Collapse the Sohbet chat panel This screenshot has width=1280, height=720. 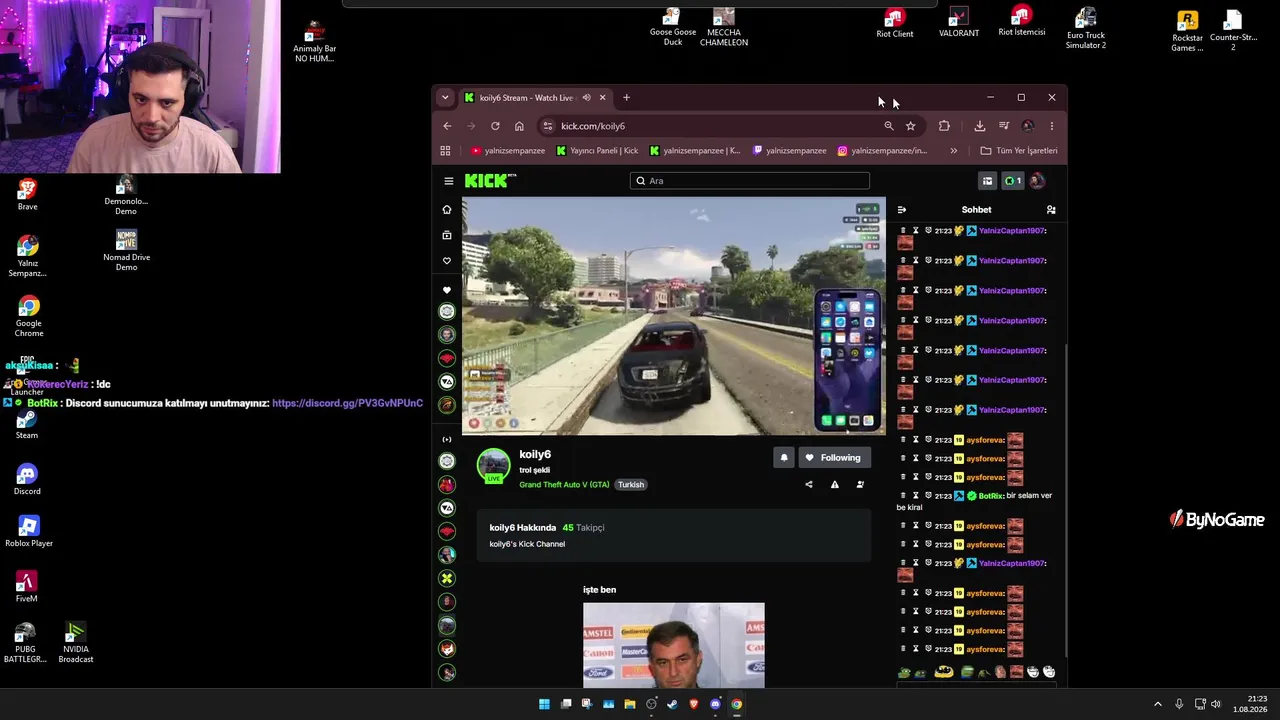902,210
